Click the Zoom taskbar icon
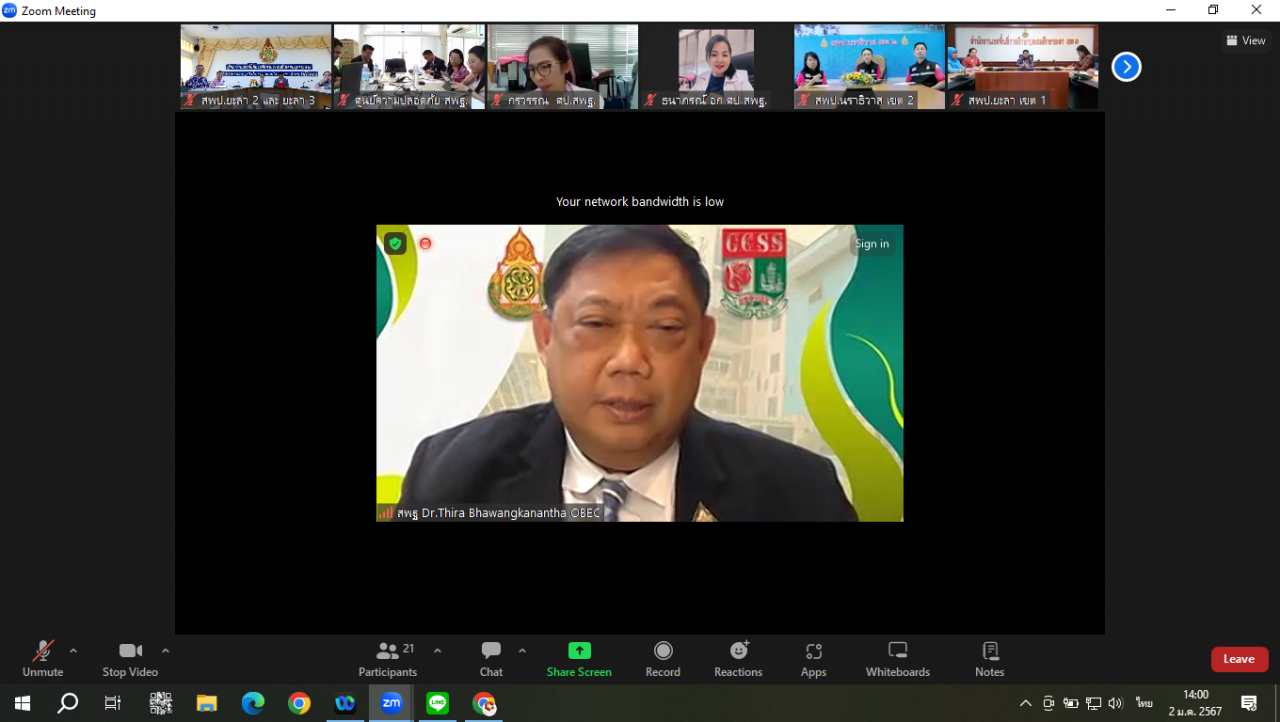Image resolution: width=1280 pixels, height=722 pixels. point(391,703)
